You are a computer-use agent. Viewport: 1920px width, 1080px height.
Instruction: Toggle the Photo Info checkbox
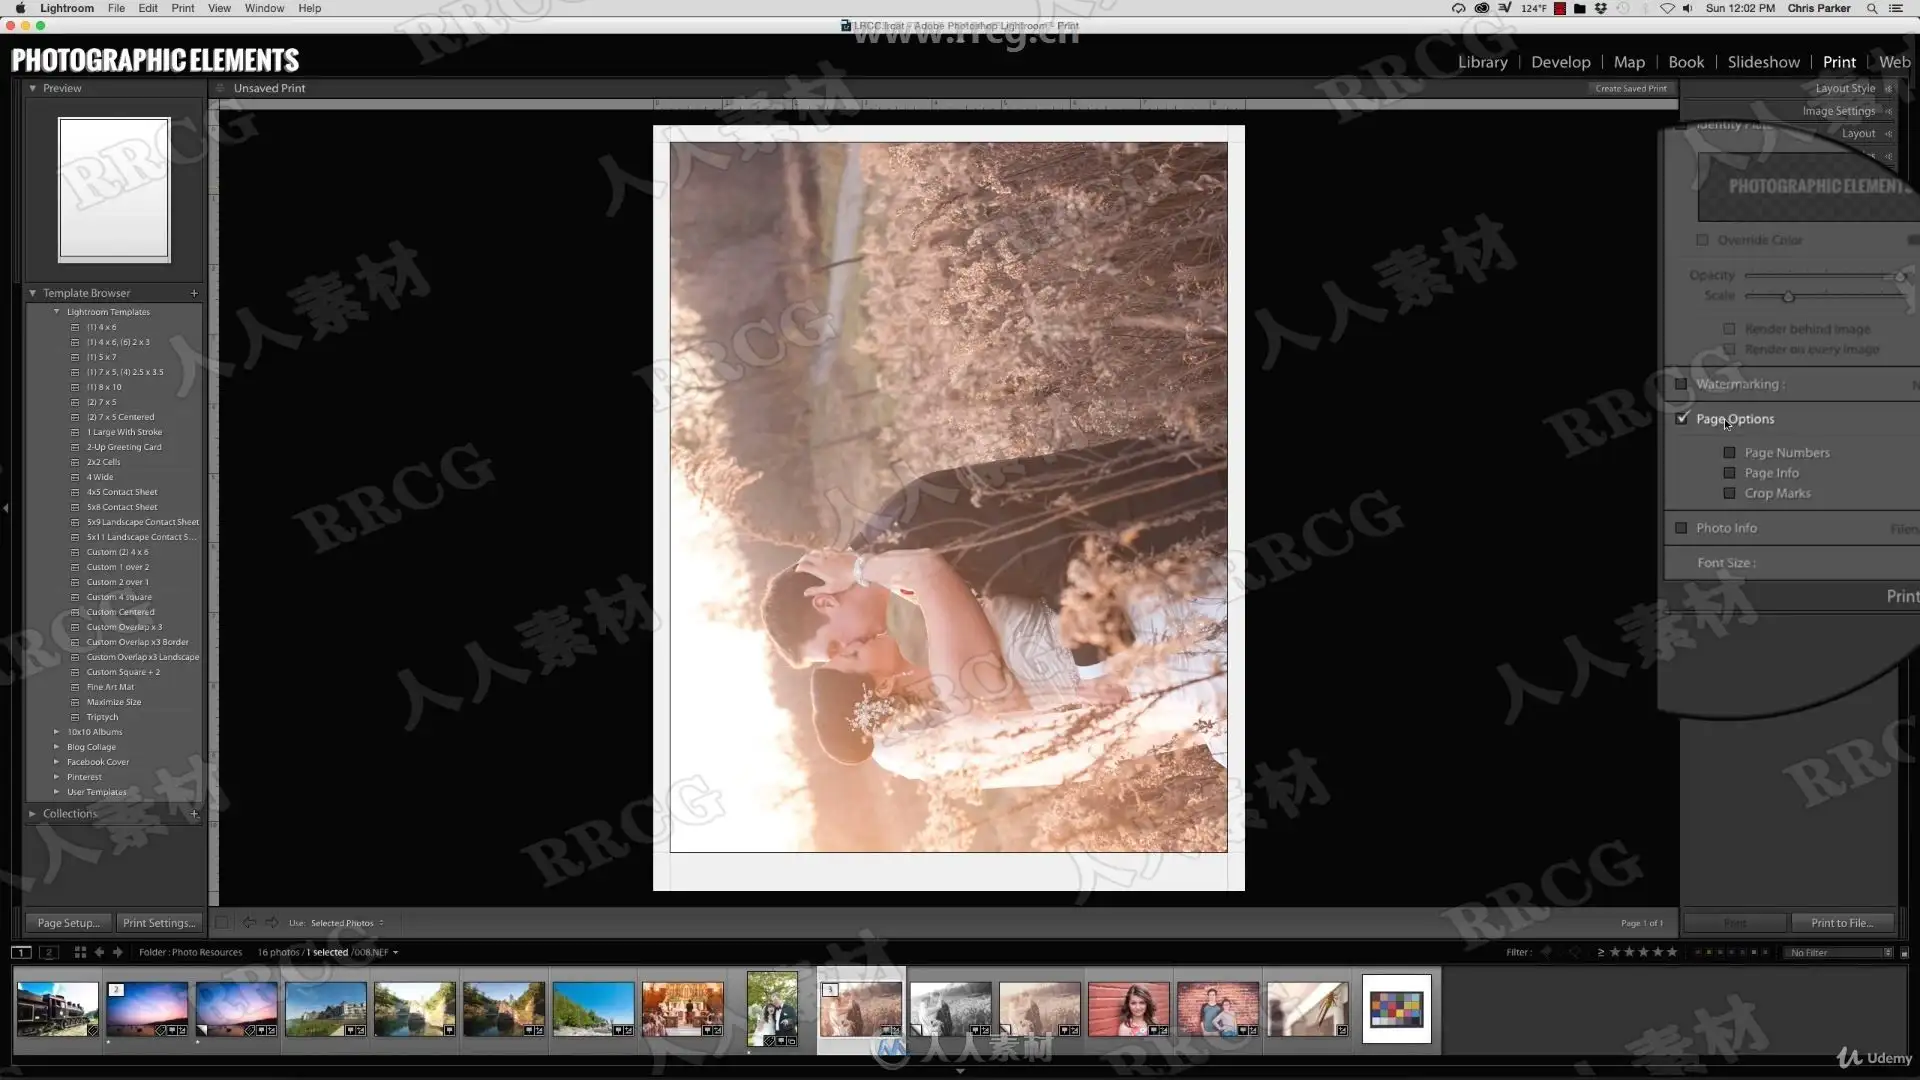tap(1681, 528)
